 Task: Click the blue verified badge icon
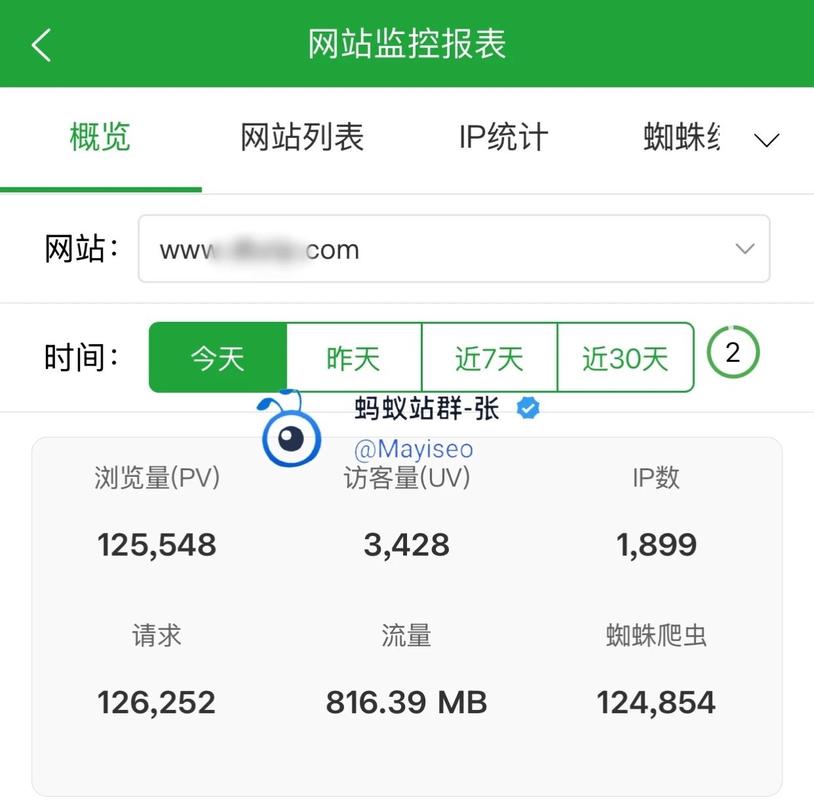[x=528, y=408]
